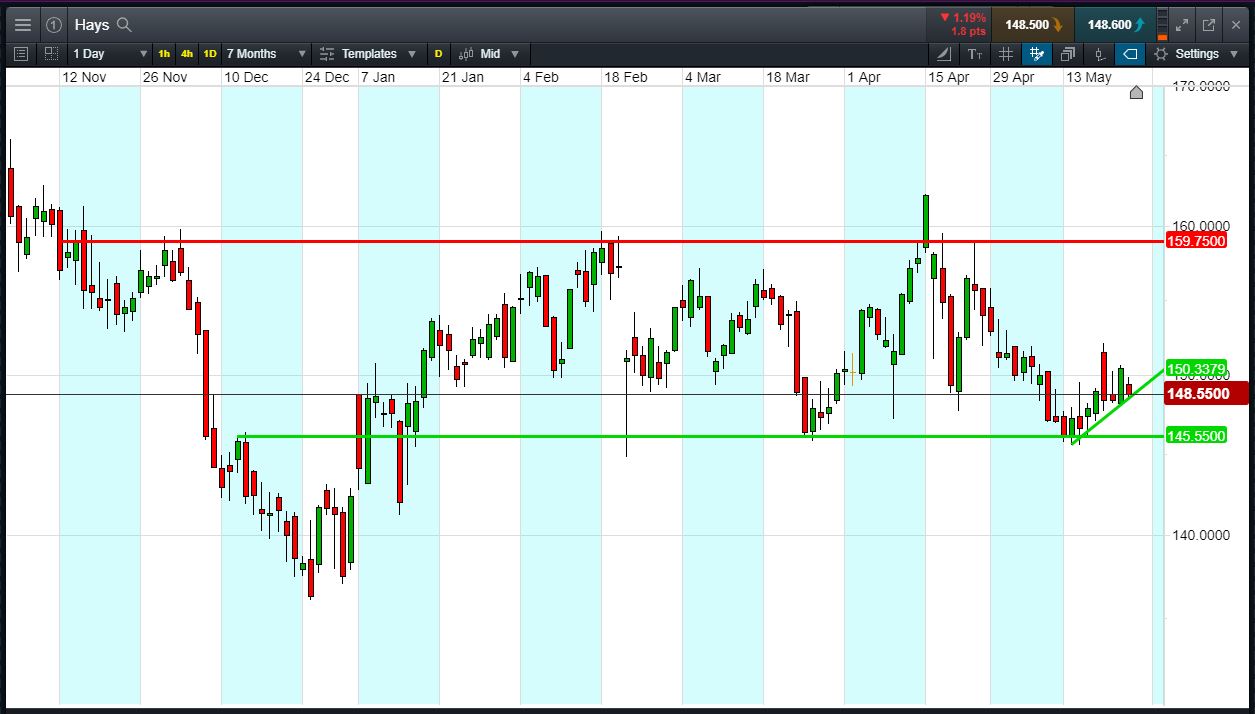
Task: Click the 7 Jan date label
Action: click(378, 77)
